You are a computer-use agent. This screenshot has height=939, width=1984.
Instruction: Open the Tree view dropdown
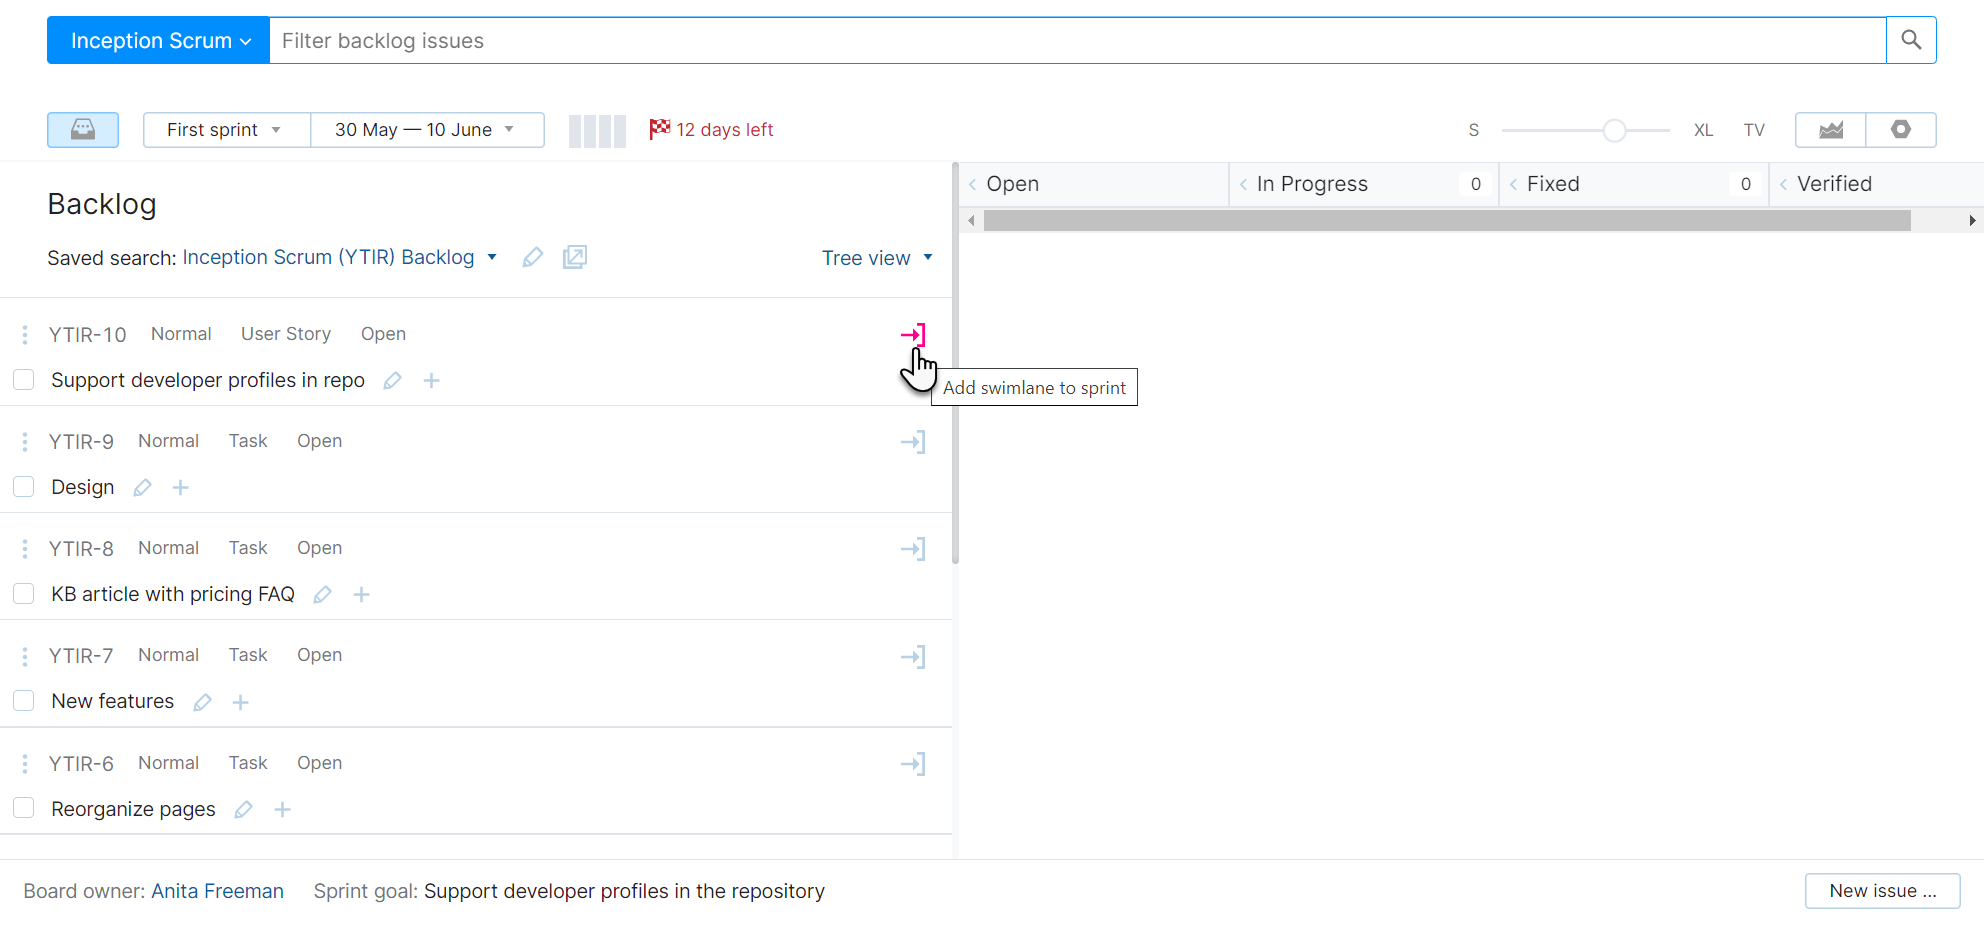click(877, 258)
